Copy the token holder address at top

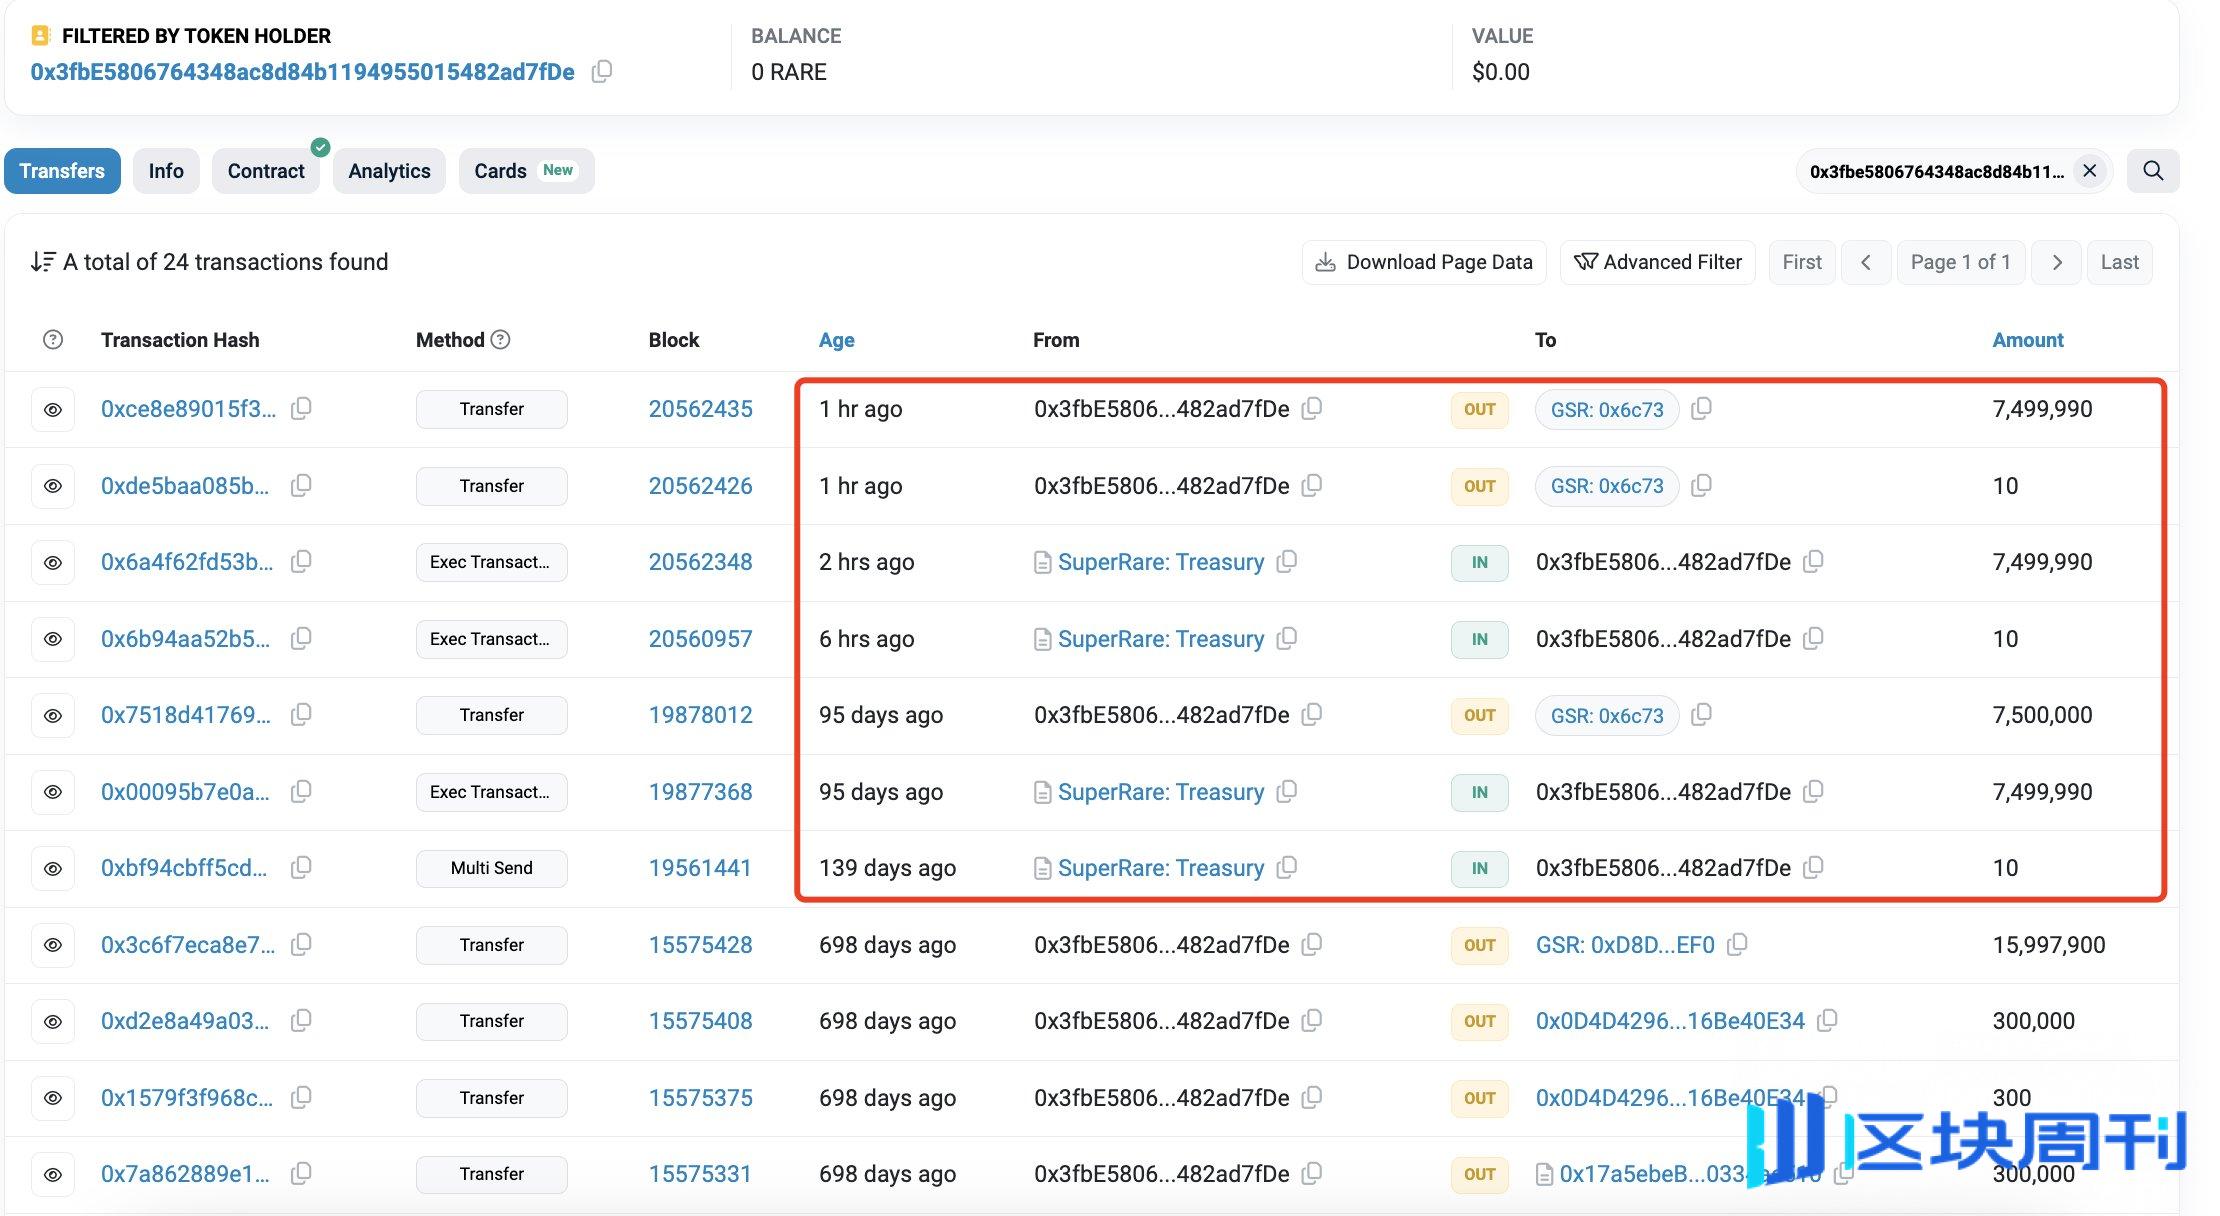[x=602, y=71]
